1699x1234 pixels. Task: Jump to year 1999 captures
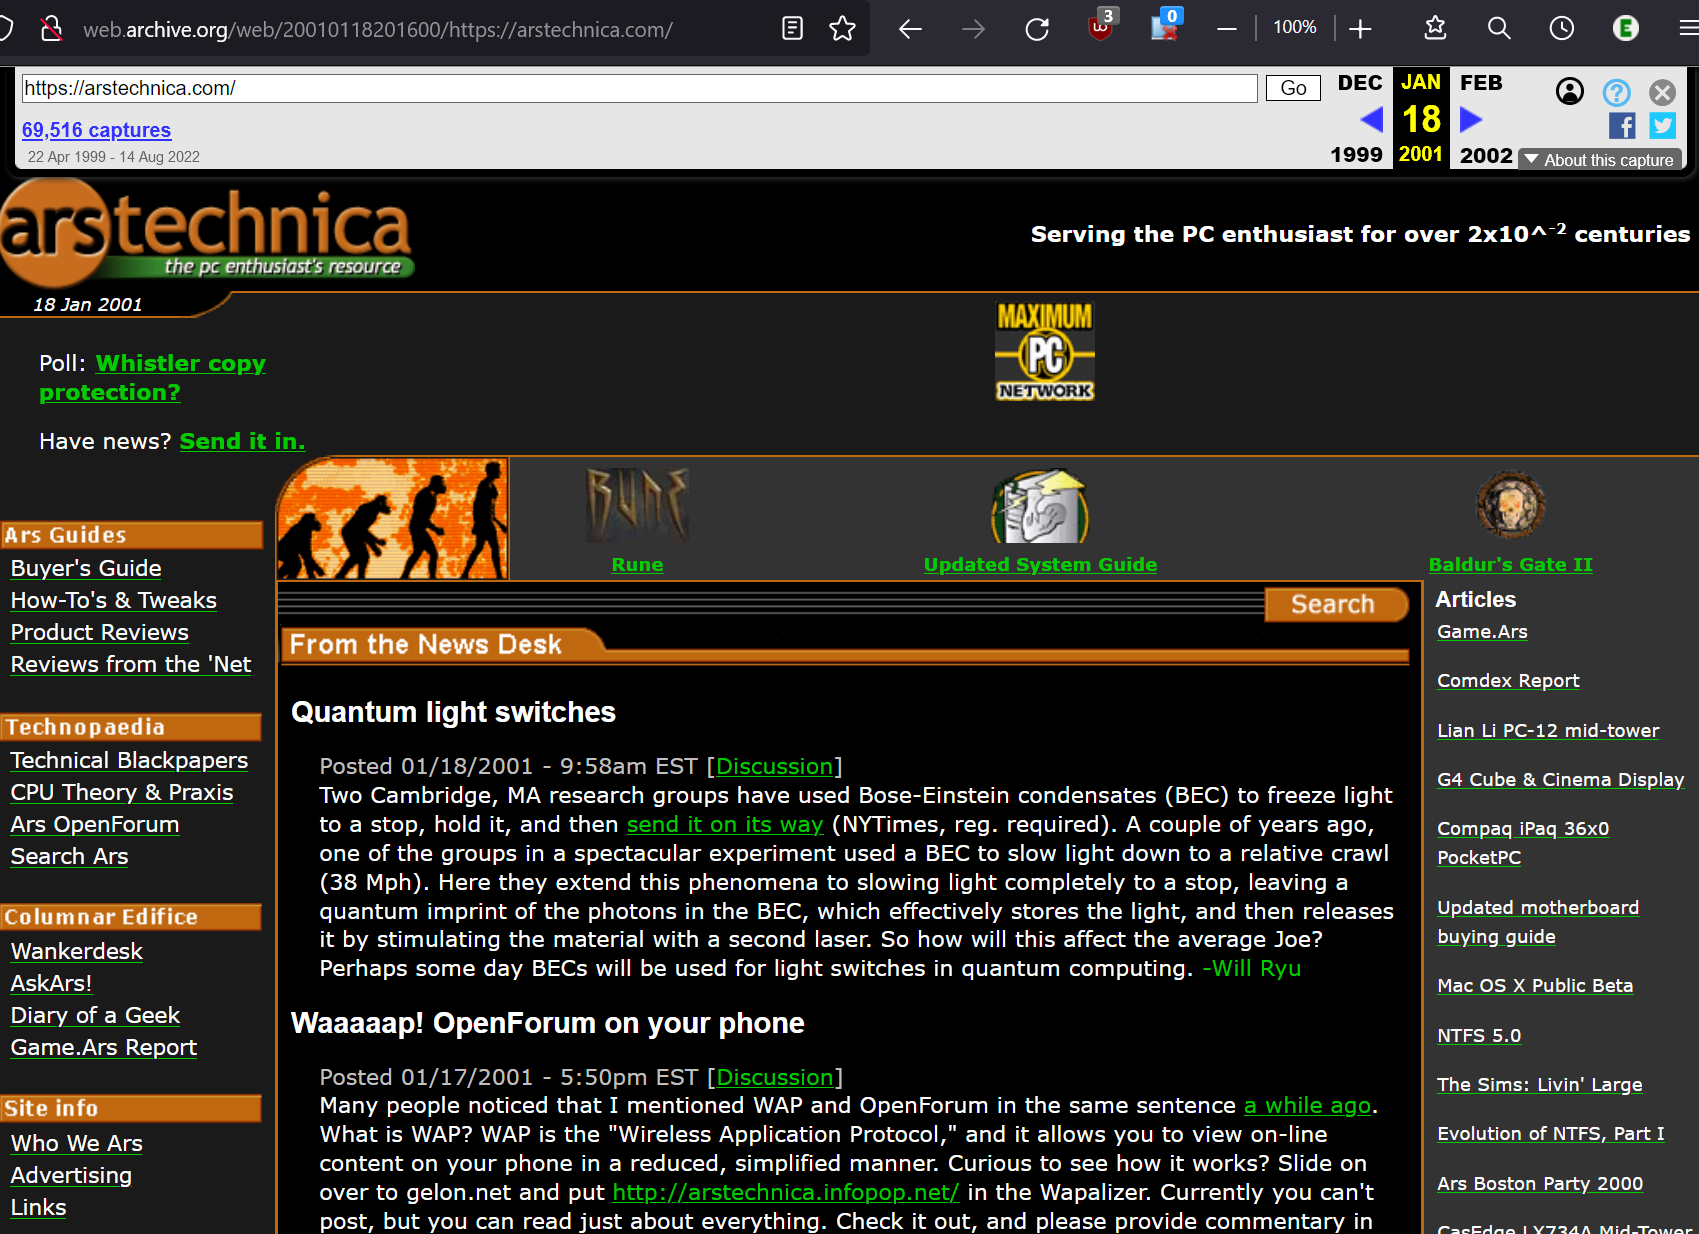pos(1356,155)
